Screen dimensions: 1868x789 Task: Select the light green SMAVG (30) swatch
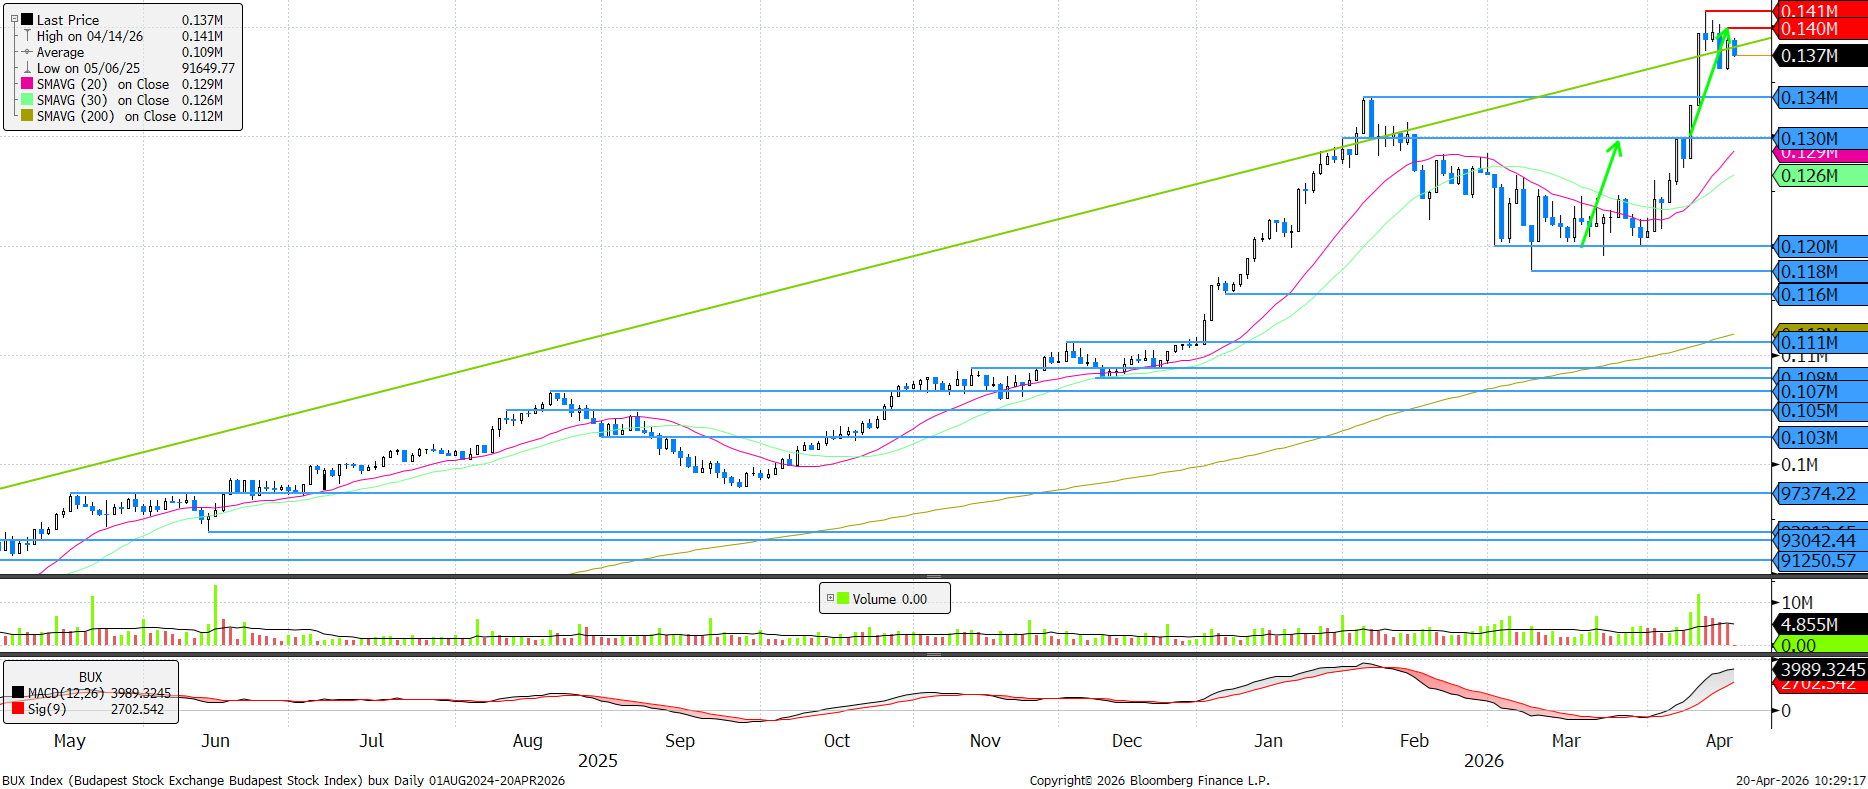click(27, 100)
